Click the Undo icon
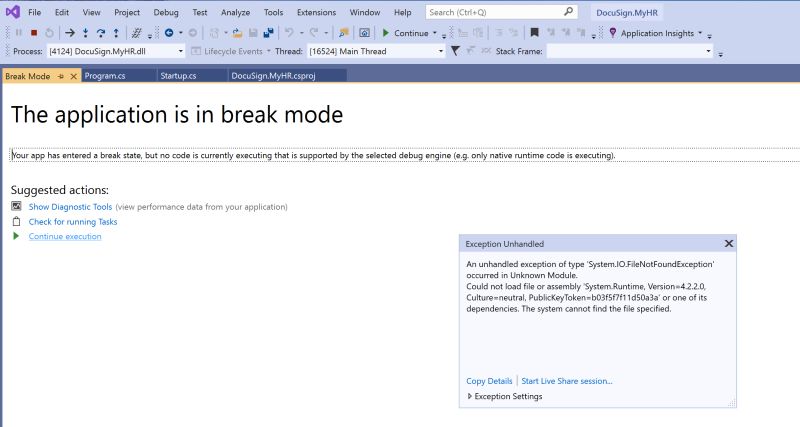 (x=289, y=33)
